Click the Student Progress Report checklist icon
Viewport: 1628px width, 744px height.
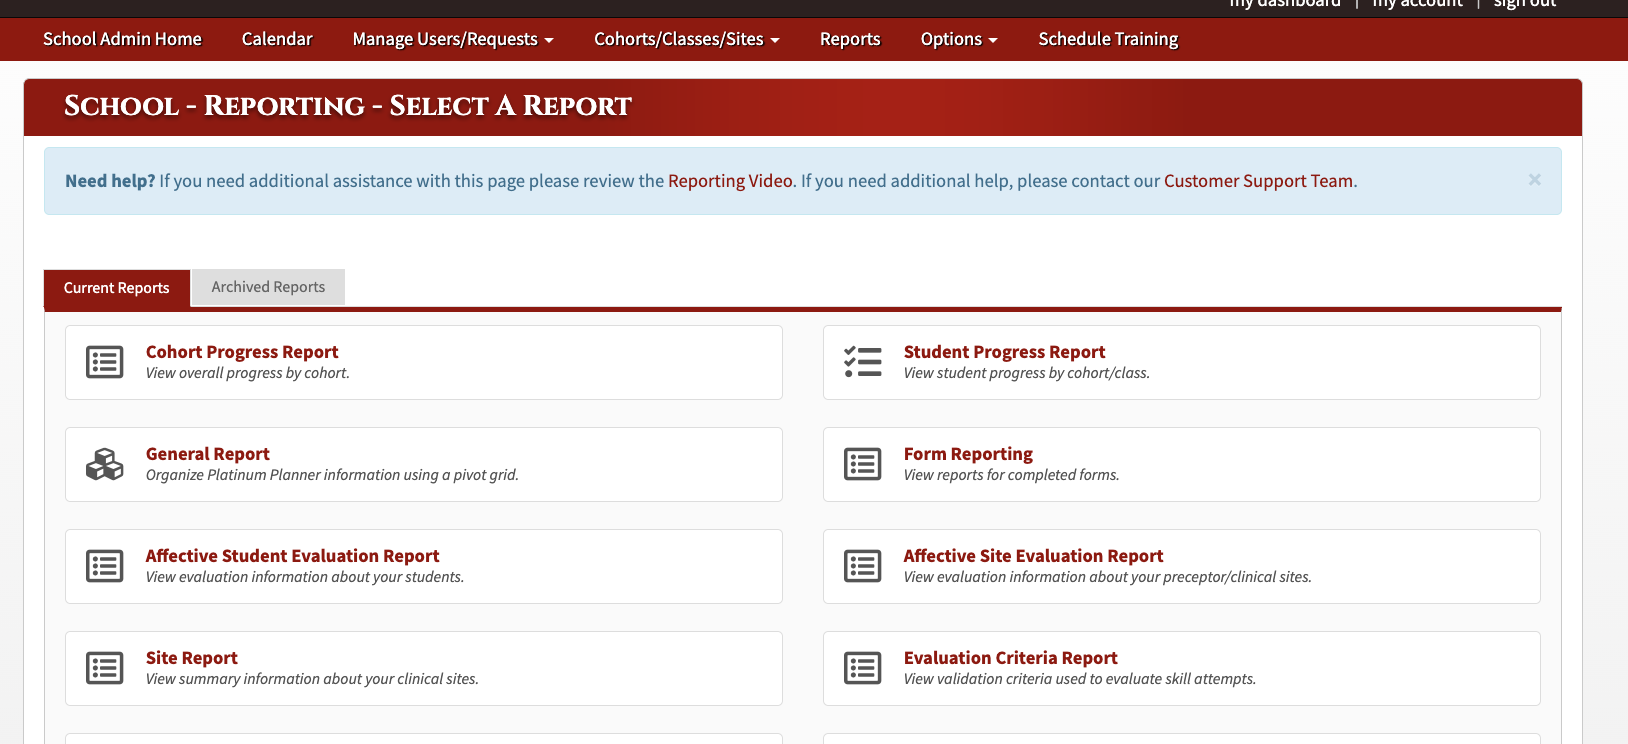(863, 362)
